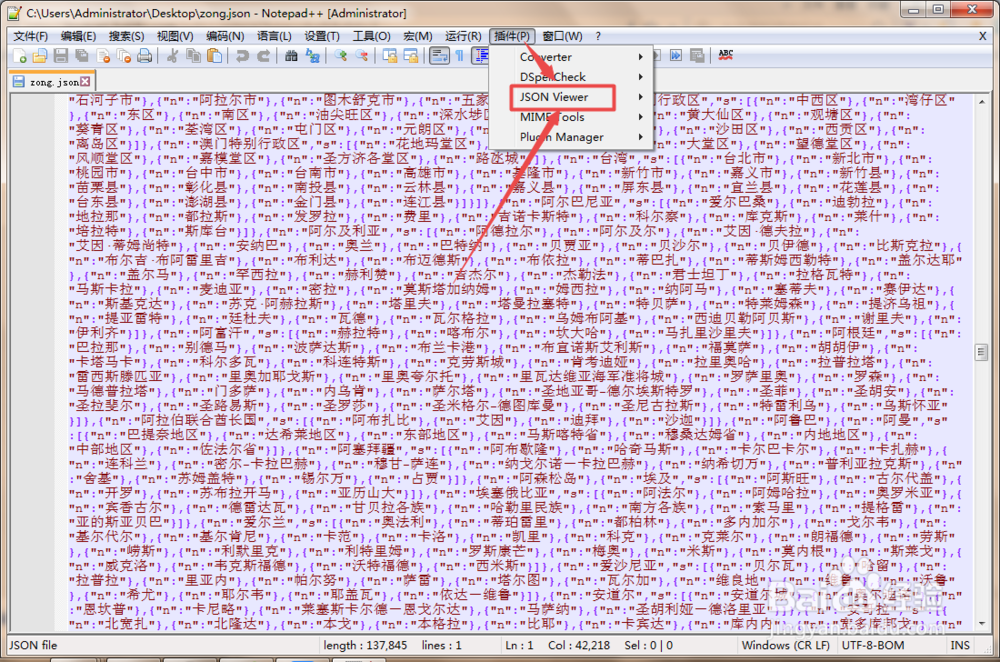This screenshot has width=1000, height=662.
Task: Click the Synchronize vertical scrolling icon
Action: (x=389, y=56)
